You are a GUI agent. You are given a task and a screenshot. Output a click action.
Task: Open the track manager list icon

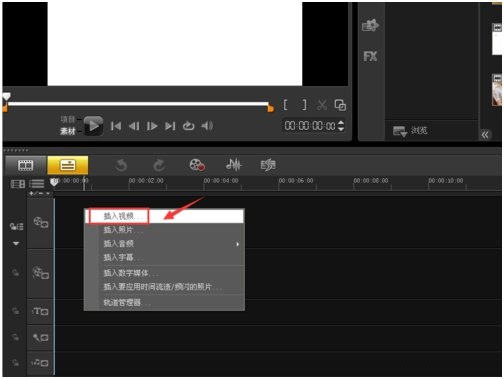[x=37, y=184]
